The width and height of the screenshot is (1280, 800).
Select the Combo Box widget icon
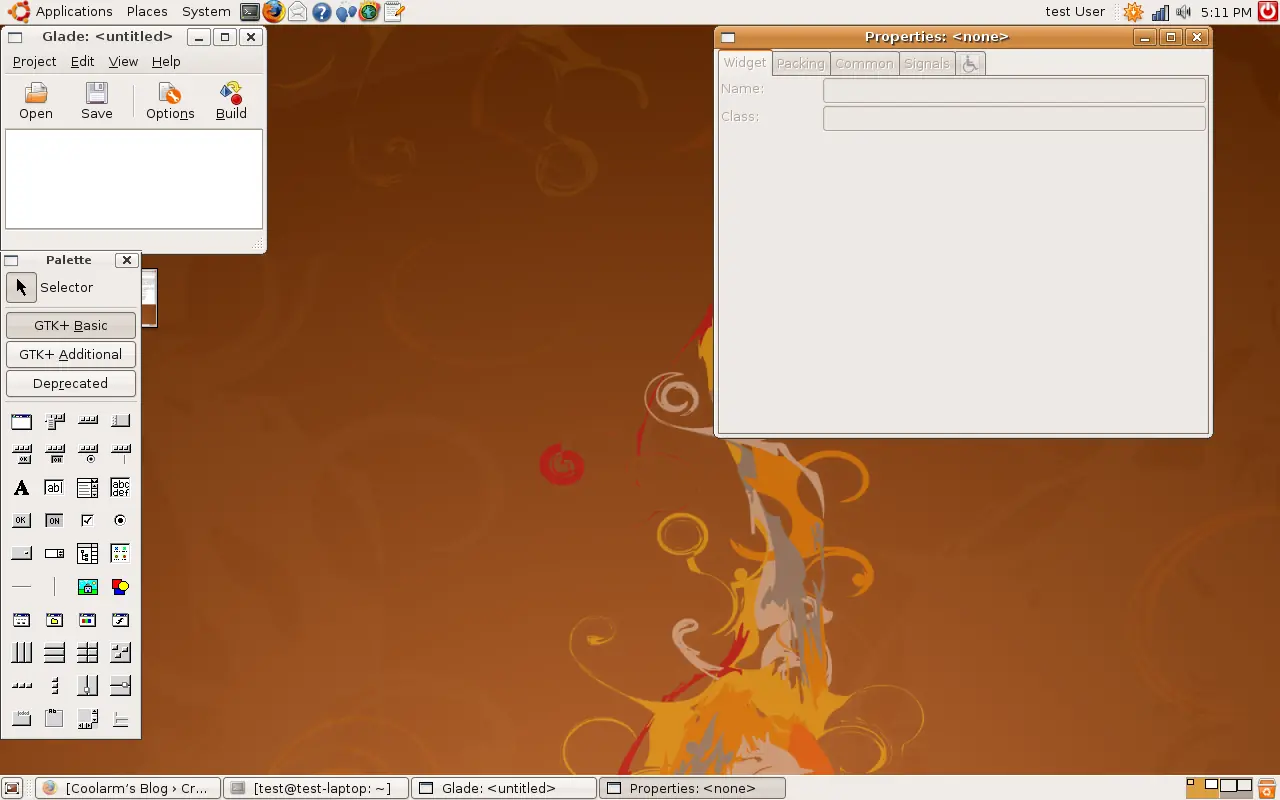(x=21, y=553)
